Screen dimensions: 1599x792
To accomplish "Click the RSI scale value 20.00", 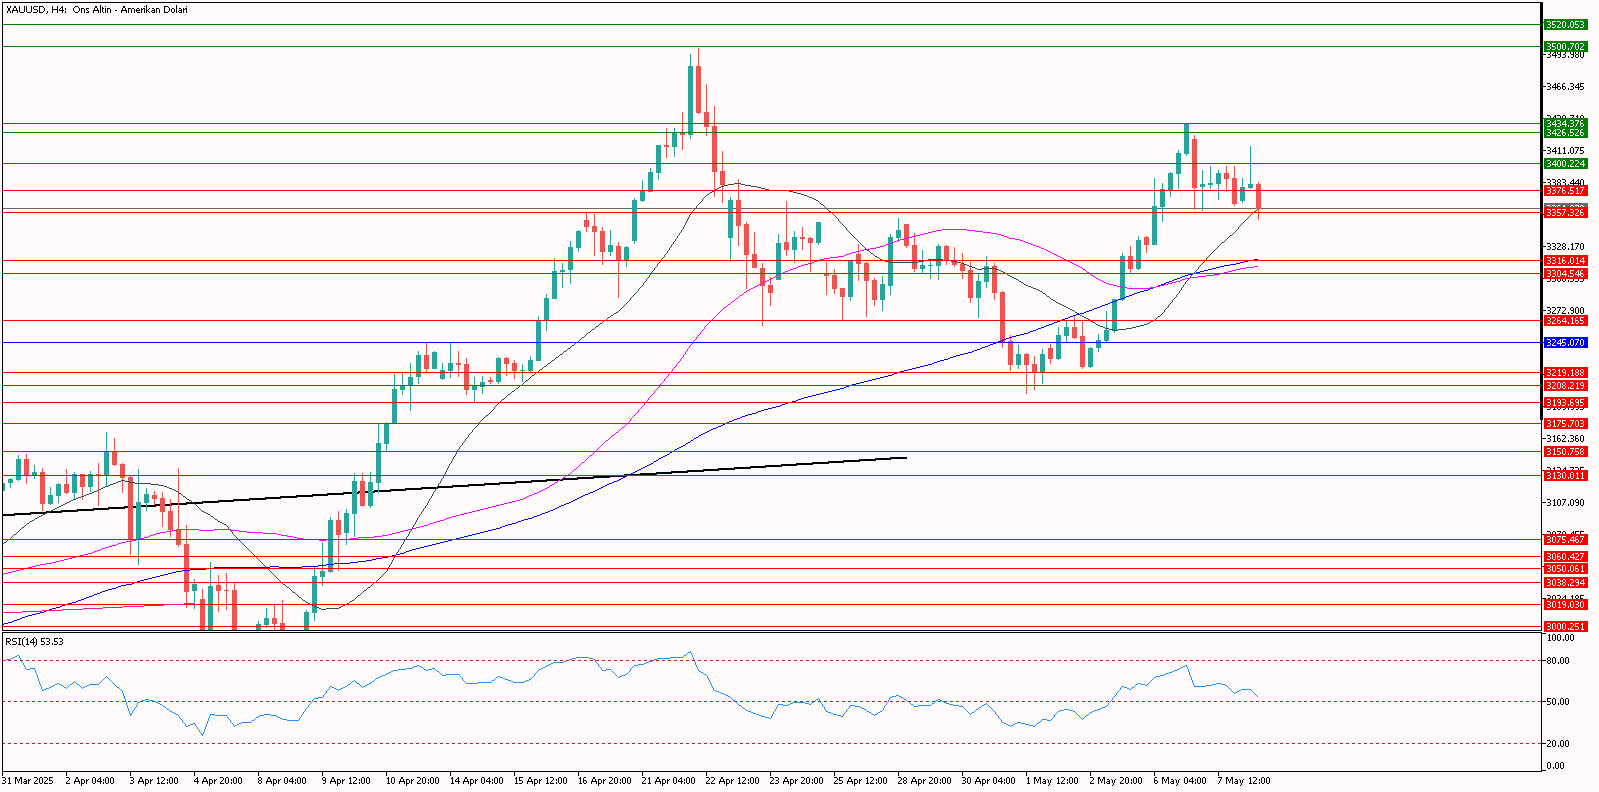I will tap(1557, 744).
